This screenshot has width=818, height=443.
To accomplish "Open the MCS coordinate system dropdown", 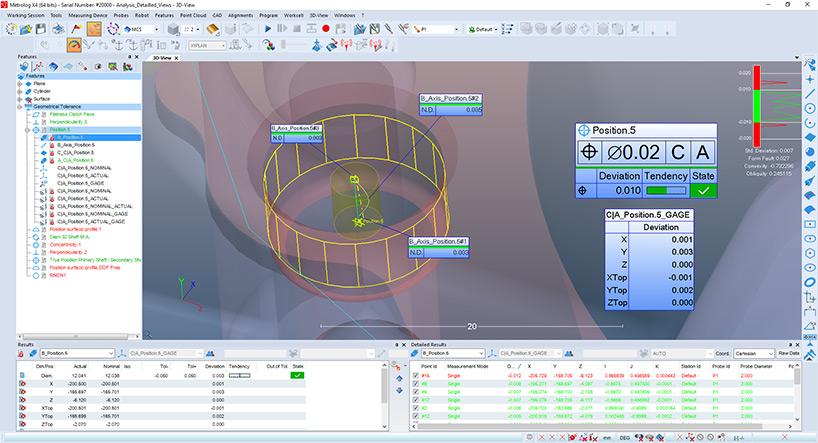I will point(149,30).
